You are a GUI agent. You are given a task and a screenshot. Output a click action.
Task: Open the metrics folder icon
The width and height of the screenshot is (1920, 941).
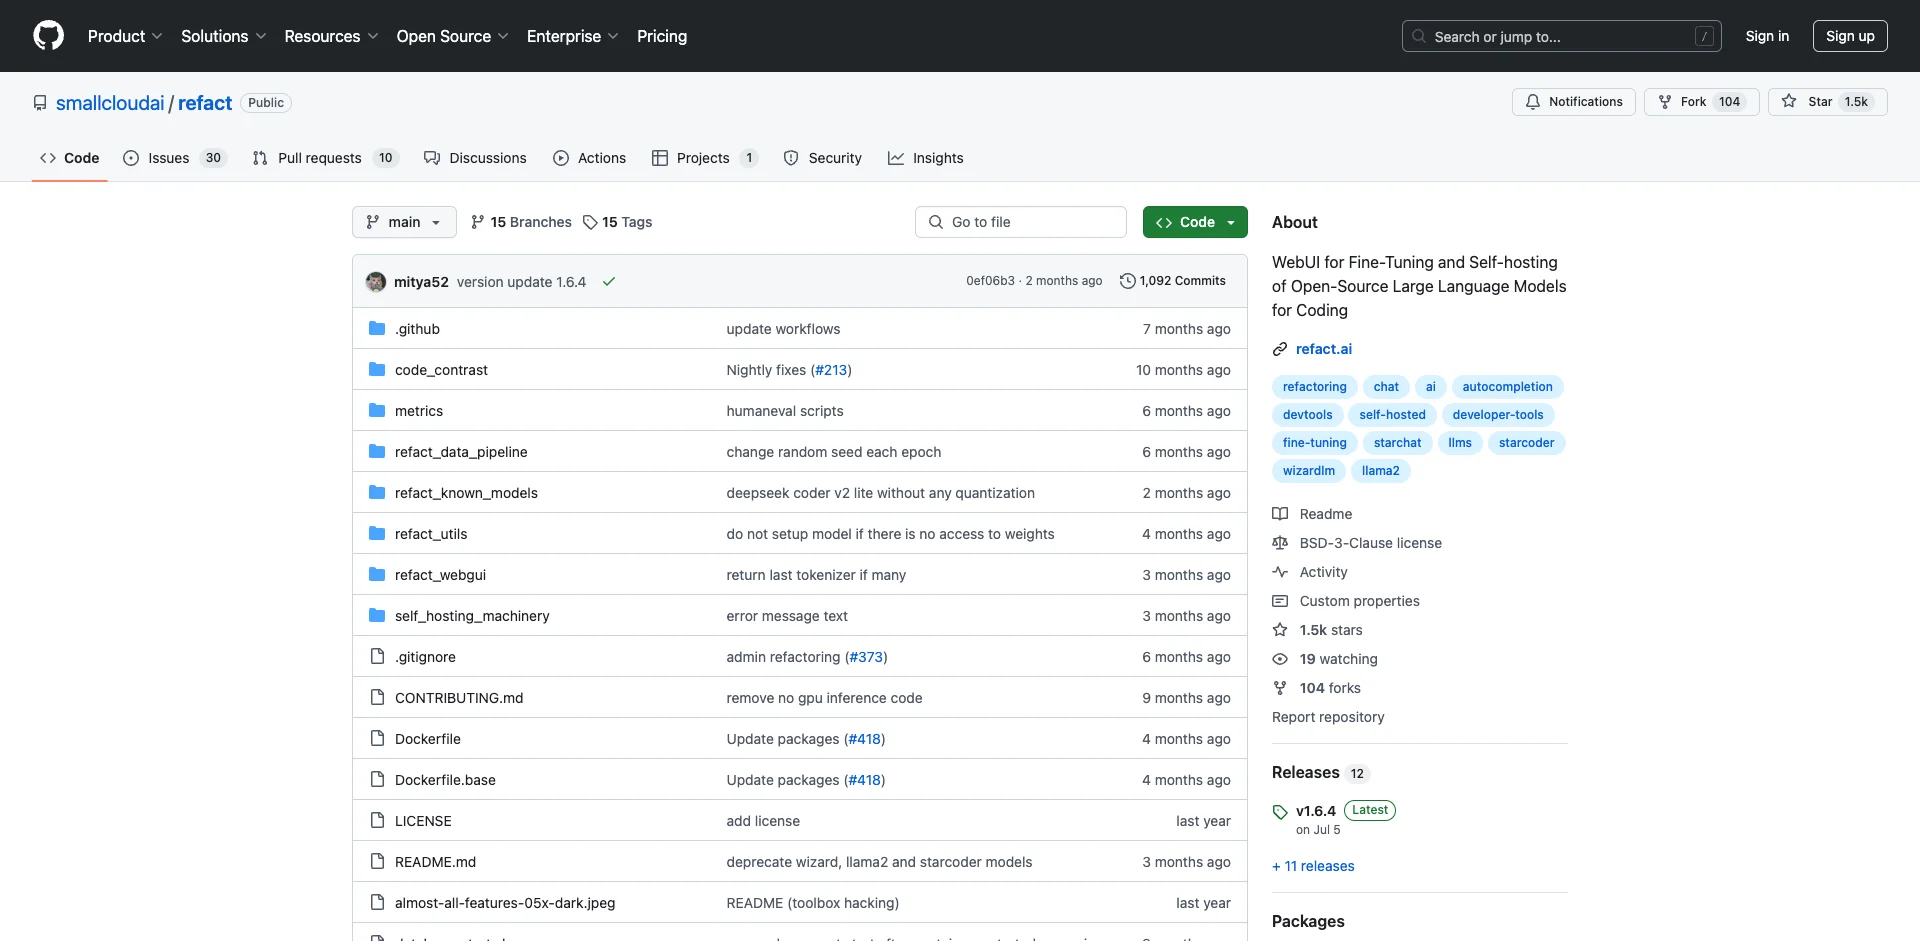coord(377,411)
